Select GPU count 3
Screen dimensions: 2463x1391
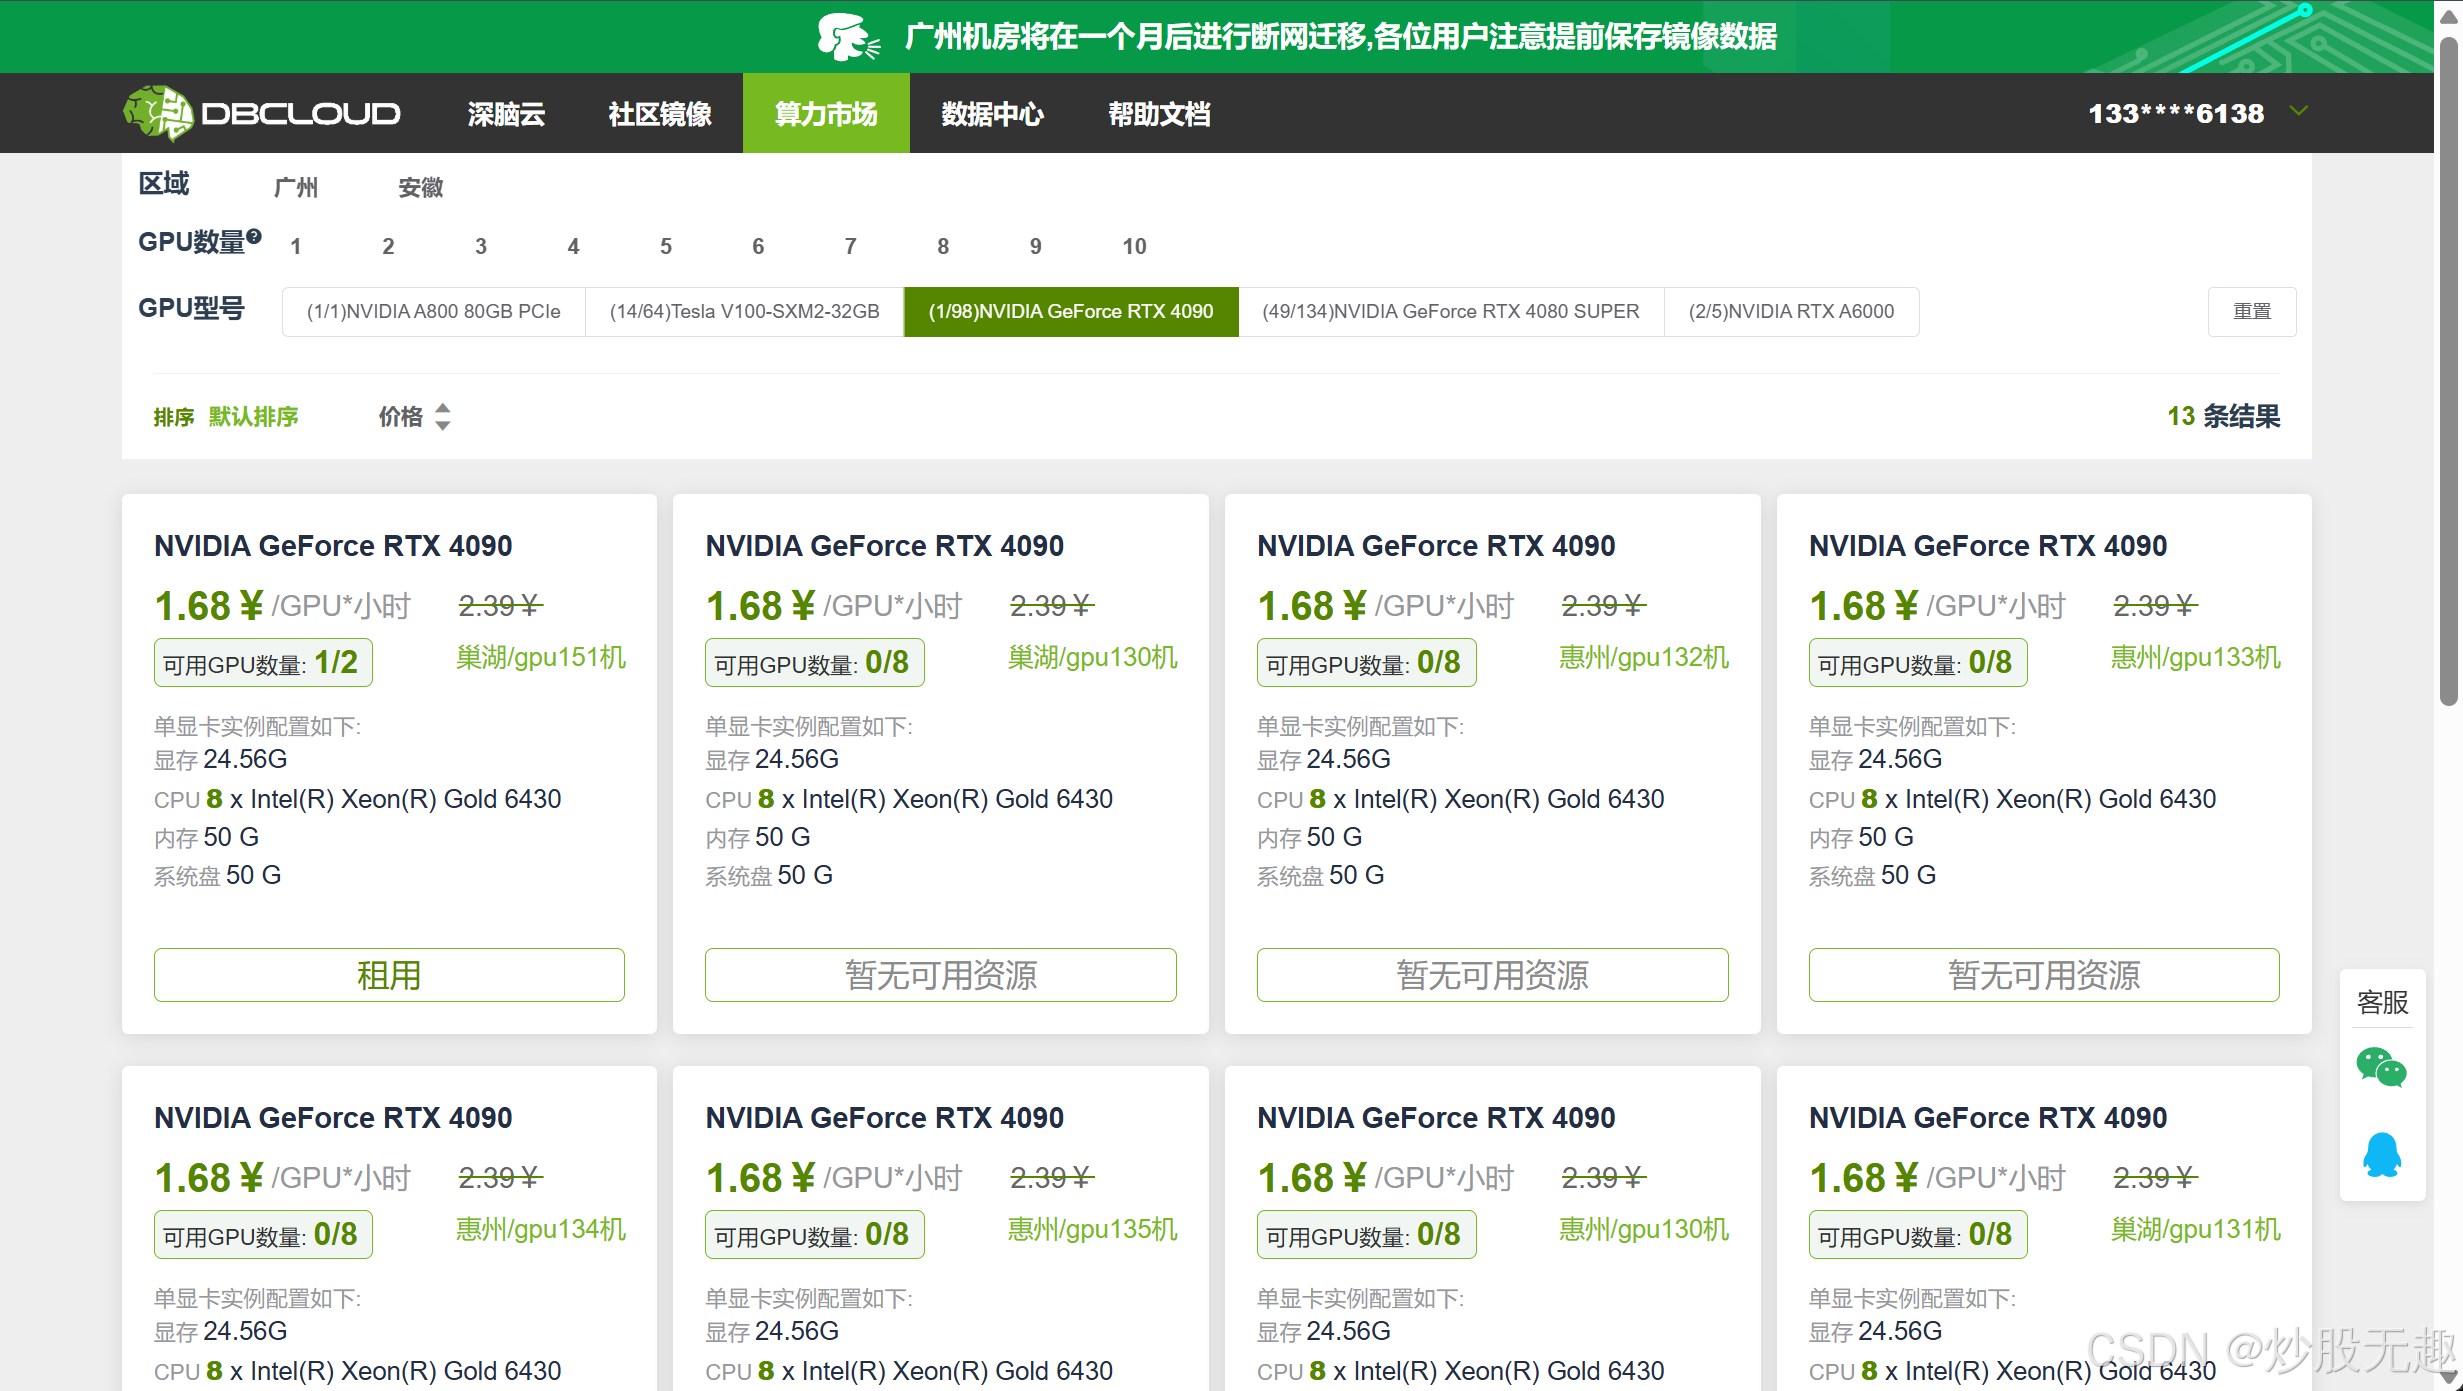pyautogui.click(x=481, y=246)
